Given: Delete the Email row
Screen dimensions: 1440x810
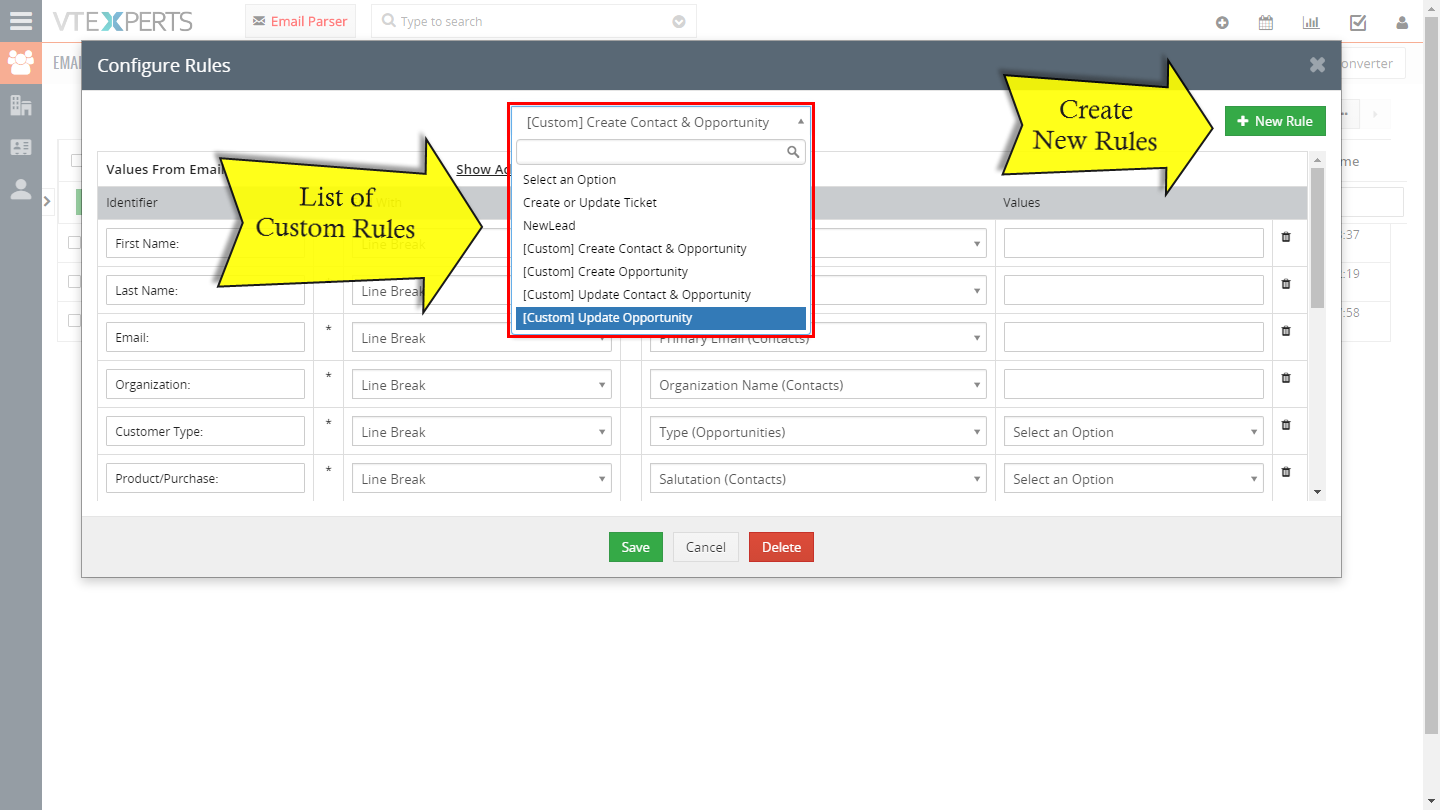Looking at the screenshot, I should (x=1286, y=331).
